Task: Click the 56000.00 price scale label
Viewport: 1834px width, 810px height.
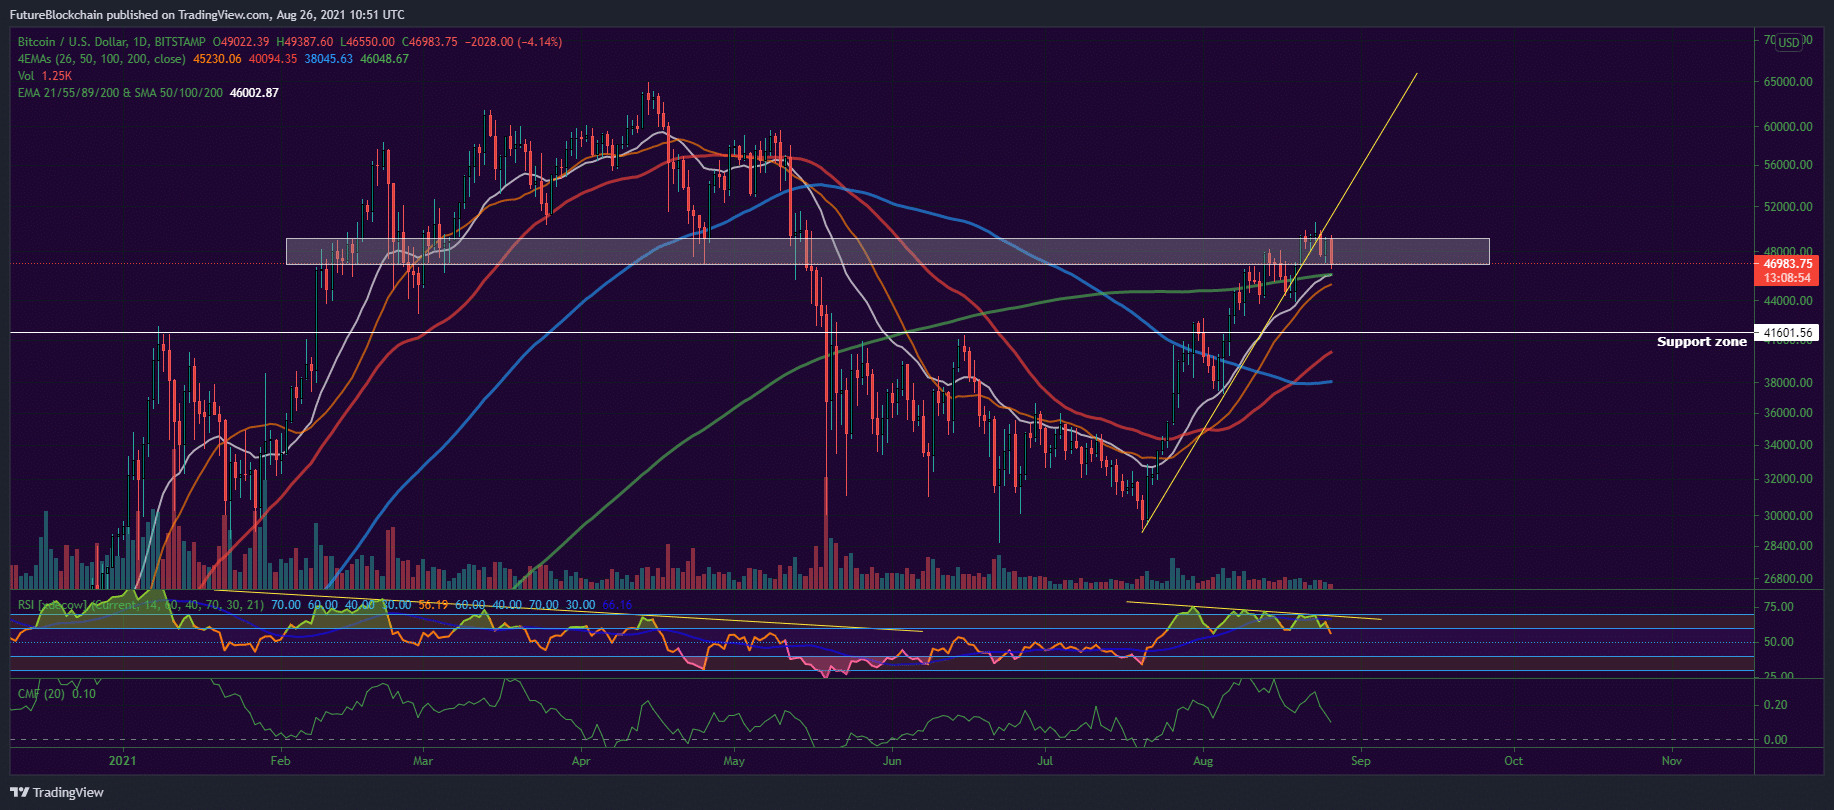Action: (1787, 165)
